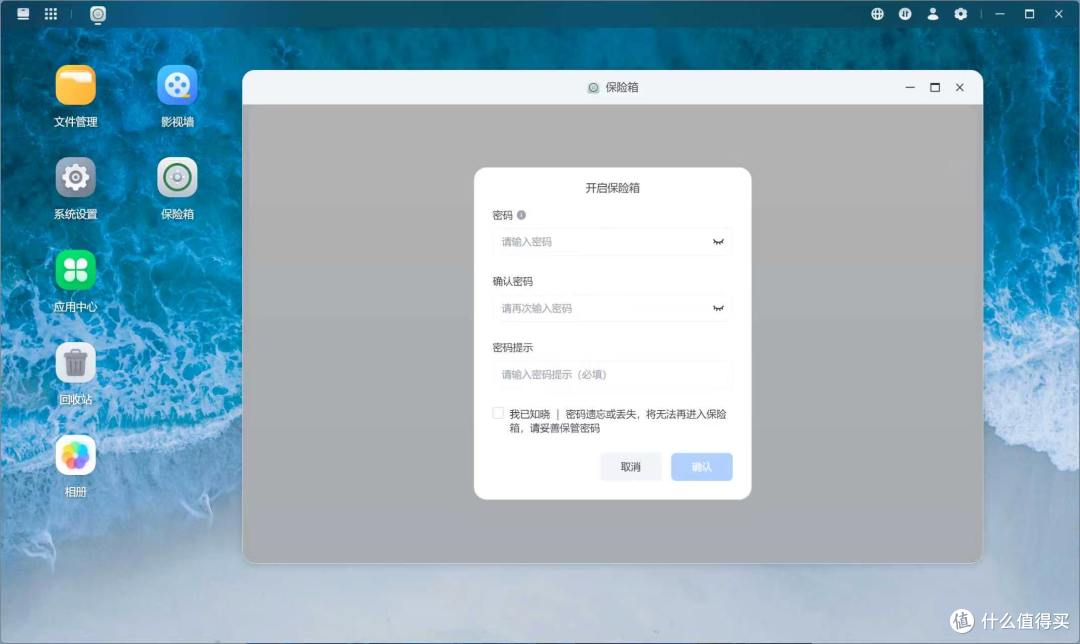The width and height of the screenshot is (1080, 644).
Task: Open the 回收站 trash icon
Action: click(x=76, y=362)
